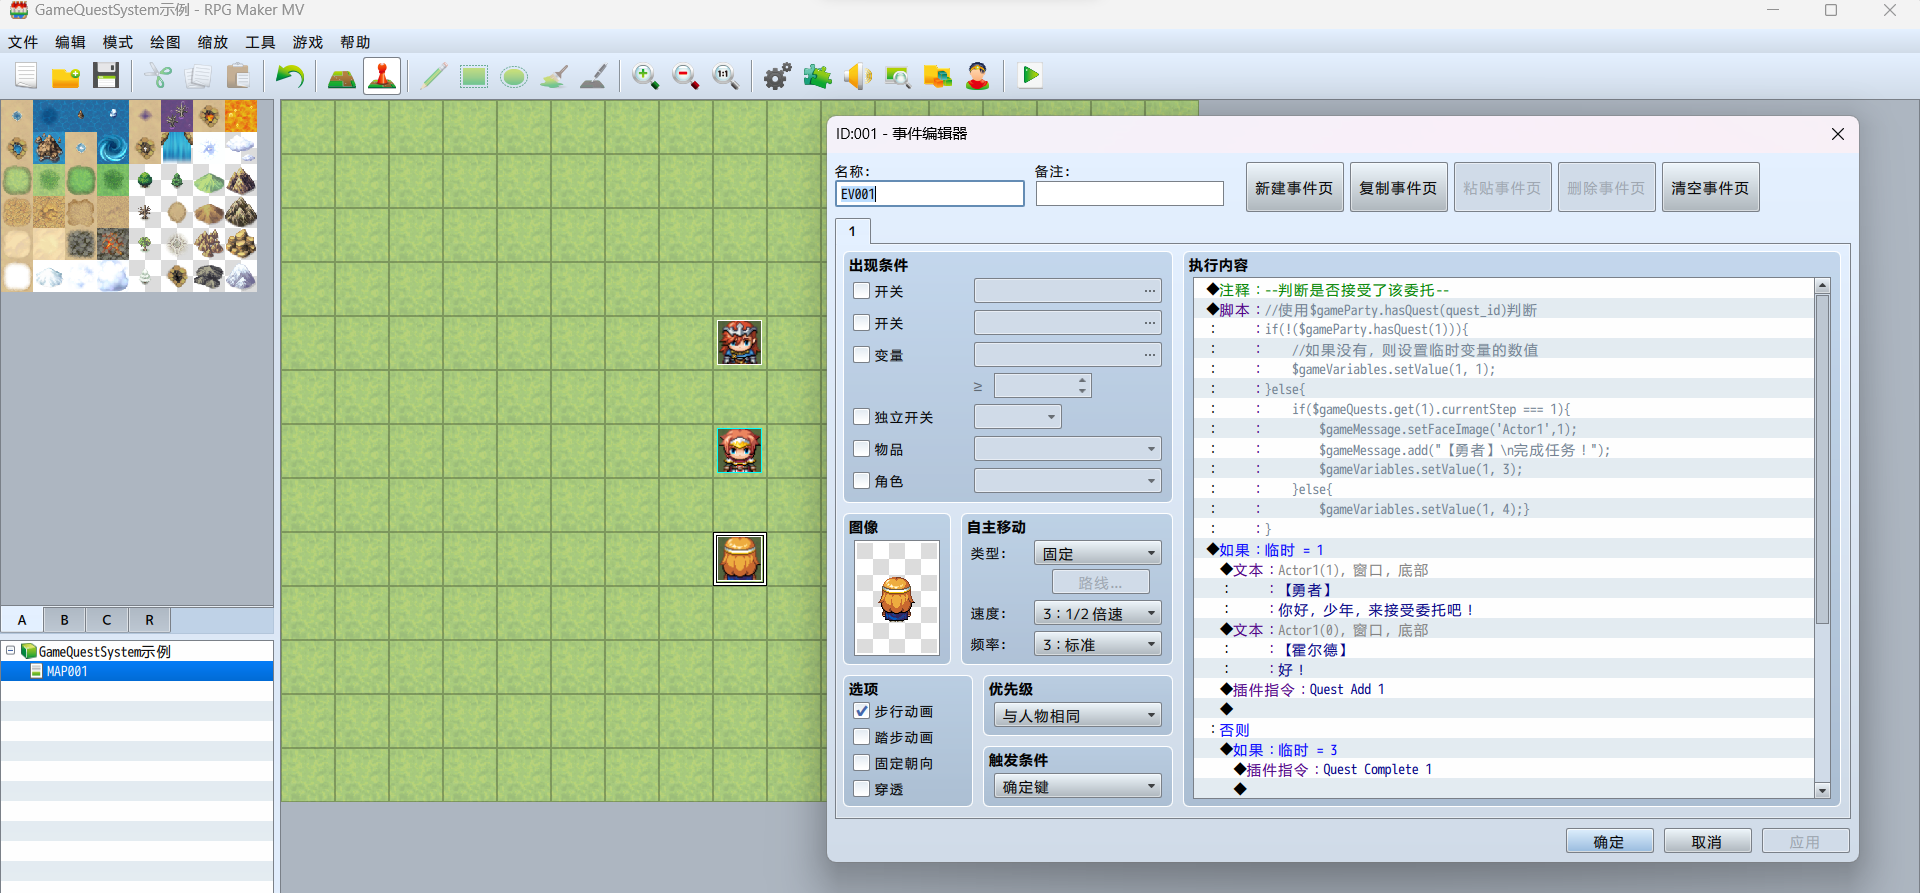Image resolution: width=1920 pixels, height=893 pixels.
Task: Click the Save Project floppy icon
Action: (x=106, y=76)
